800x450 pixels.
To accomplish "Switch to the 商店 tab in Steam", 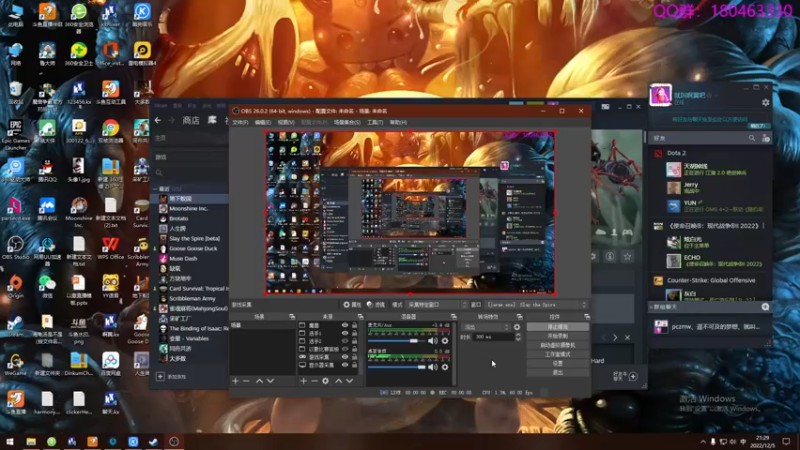I will pos(191,120).
